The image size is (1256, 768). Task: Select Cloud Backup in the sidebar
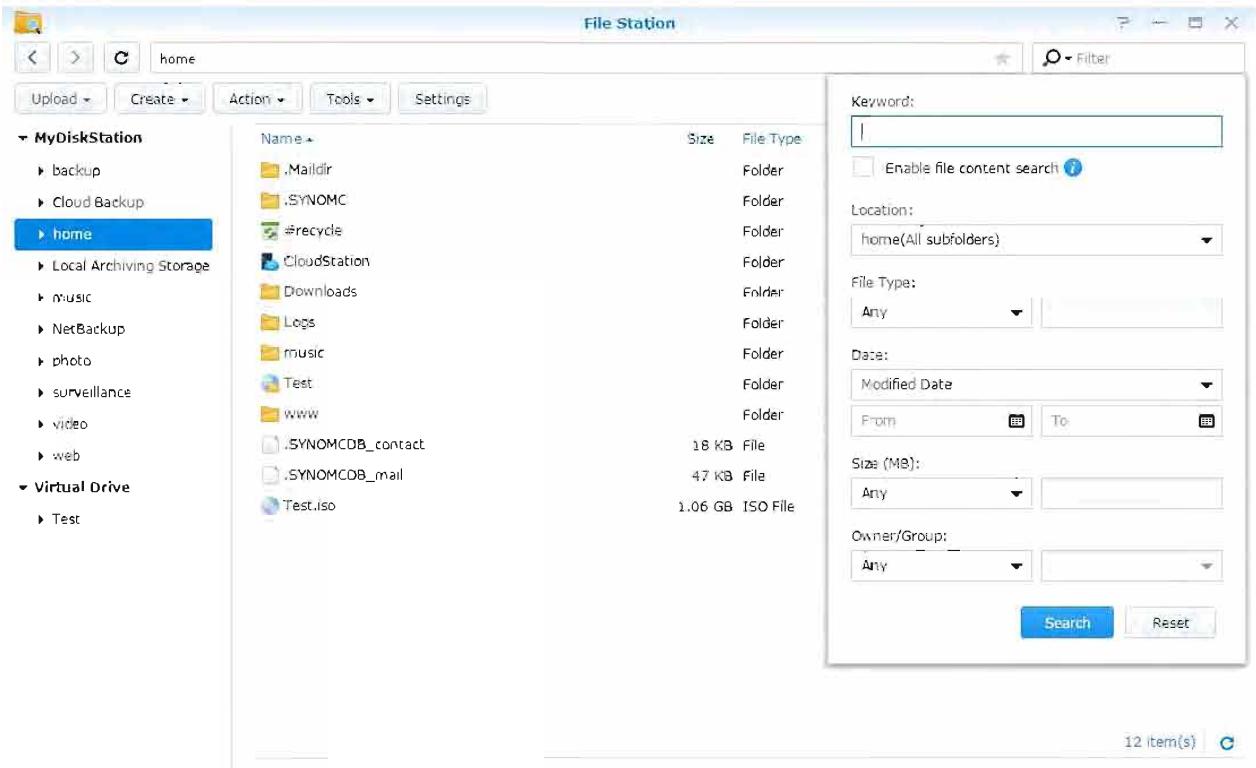point(98,202)
